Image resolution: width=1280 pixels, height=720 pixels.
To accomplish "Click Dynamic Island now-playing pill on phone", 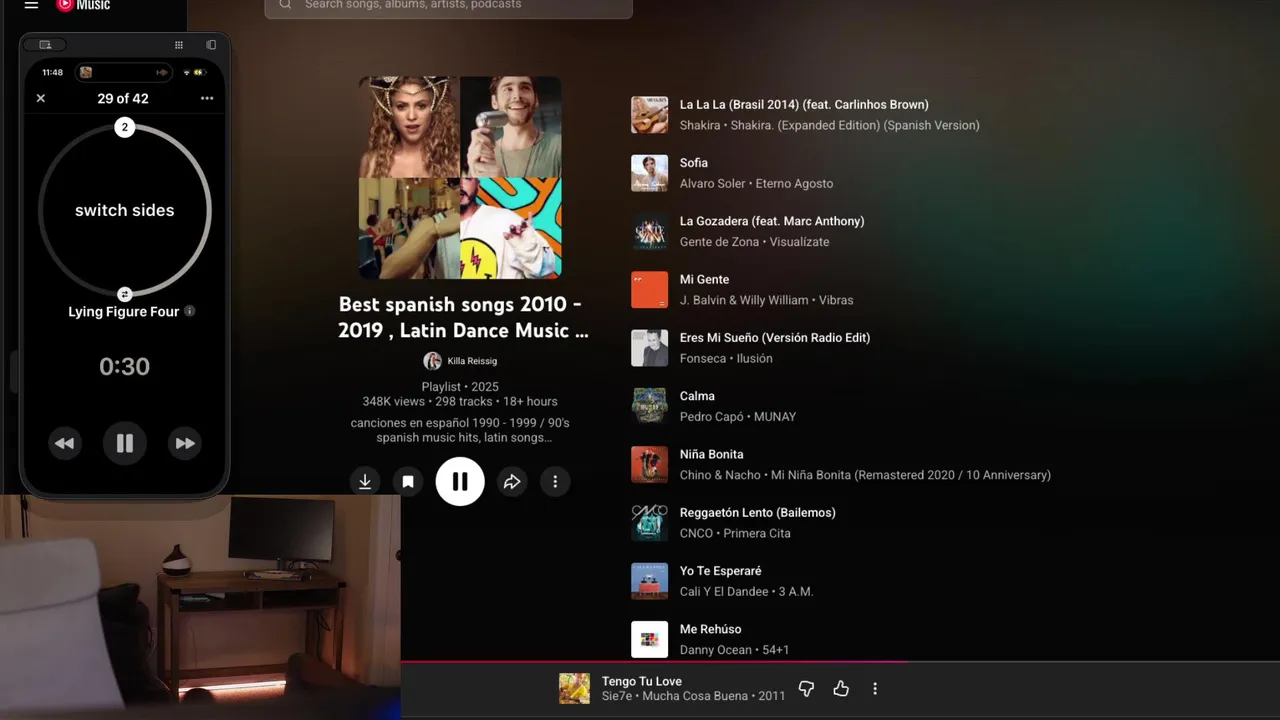I will 124,72.
